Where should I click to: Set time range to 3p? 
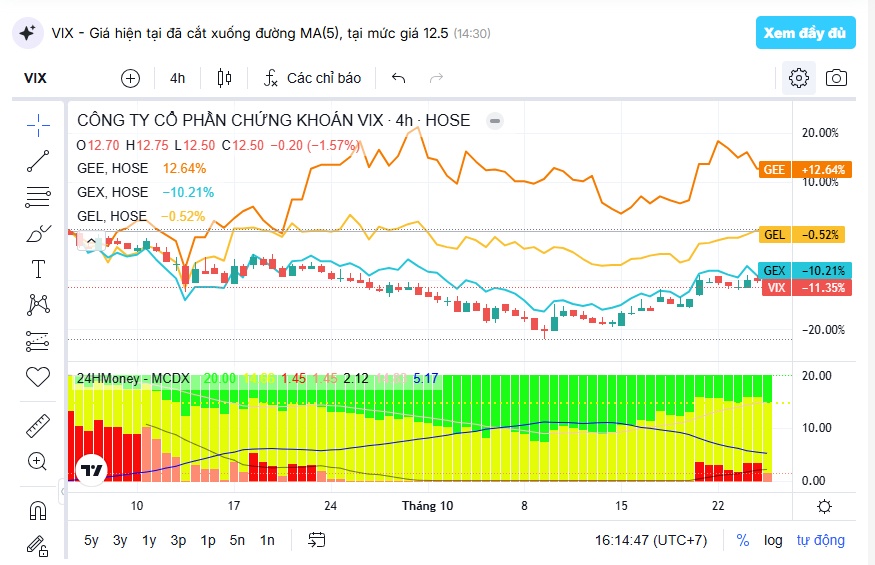(x=178, y=540)
